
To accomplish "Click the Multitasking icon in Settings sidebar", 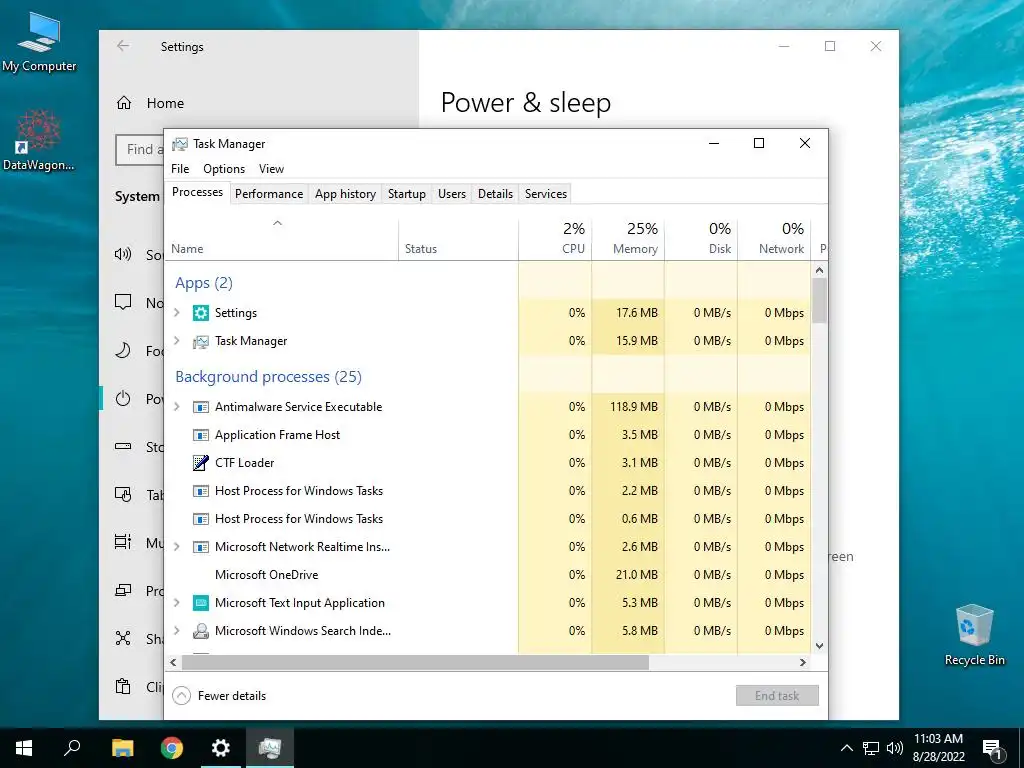I will click(x=123, y=542).
